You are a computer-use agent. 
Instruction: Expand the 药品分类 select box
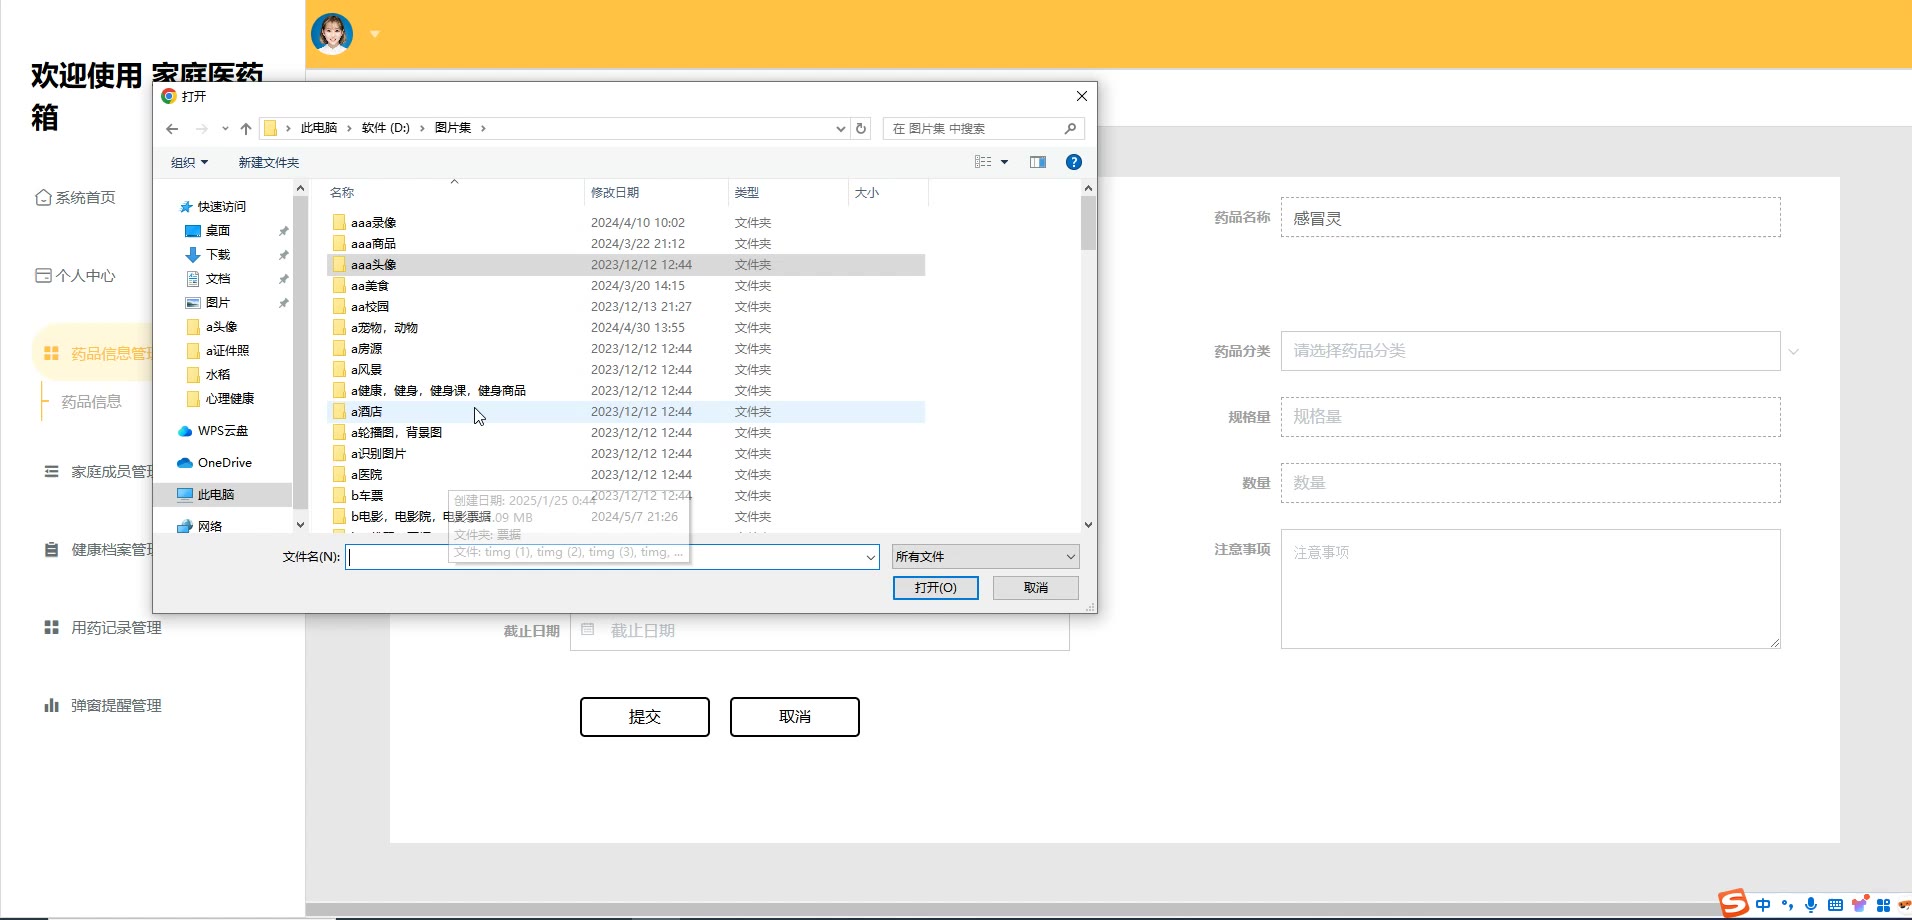pos(1530,351)
